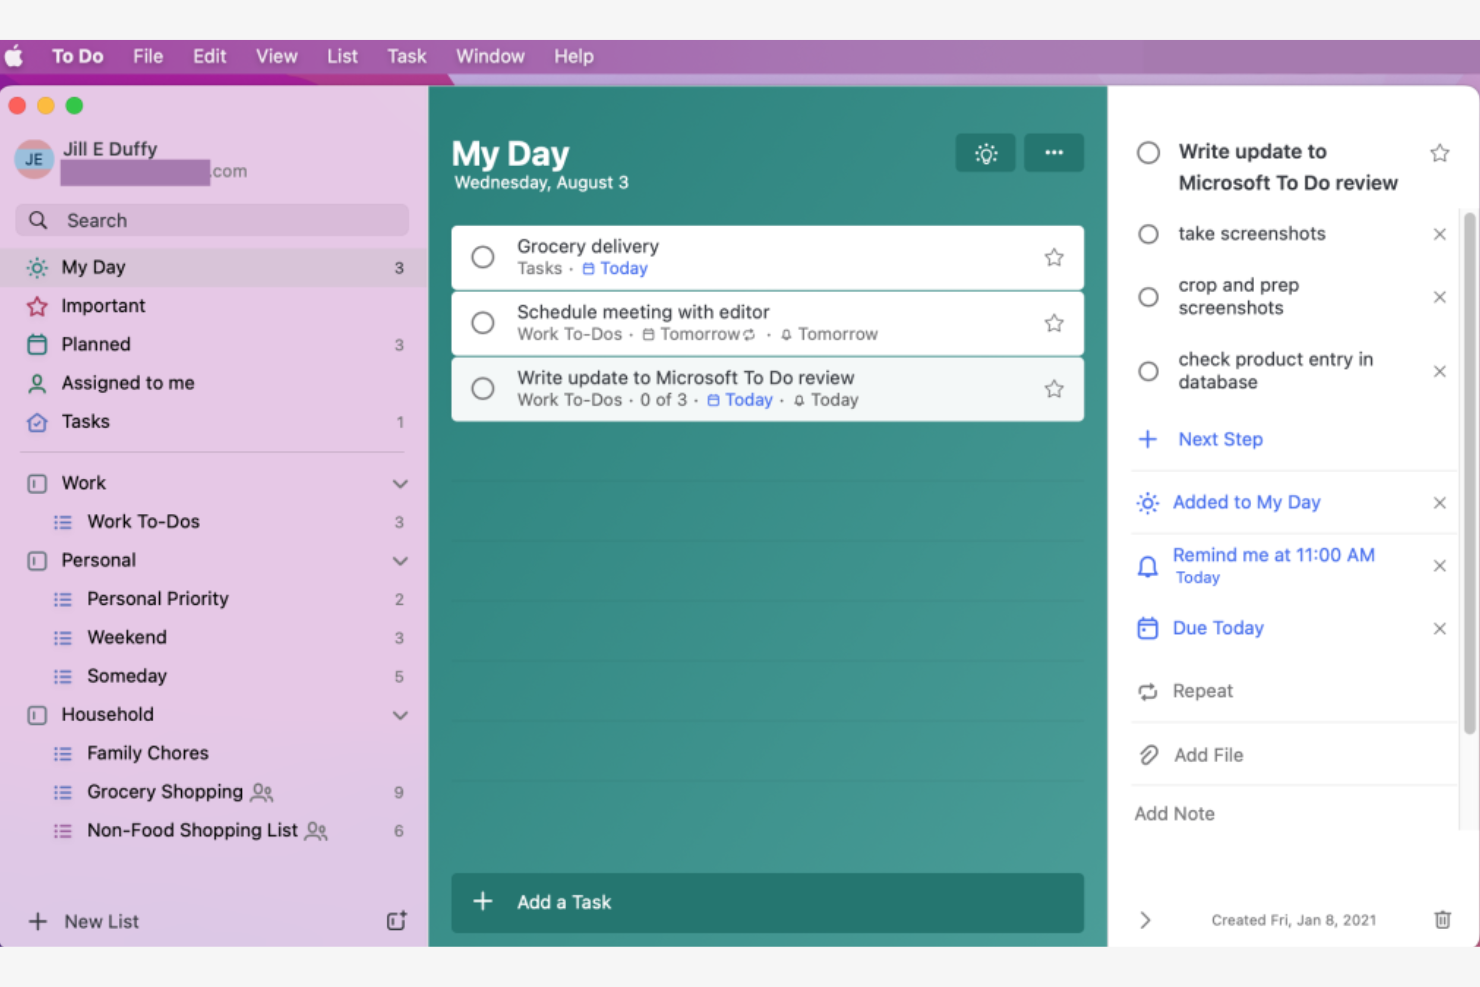This screenshot has height=987, width=1480.
Task: Click the plus icon beside Next Step
Action: coord(1148,439)
